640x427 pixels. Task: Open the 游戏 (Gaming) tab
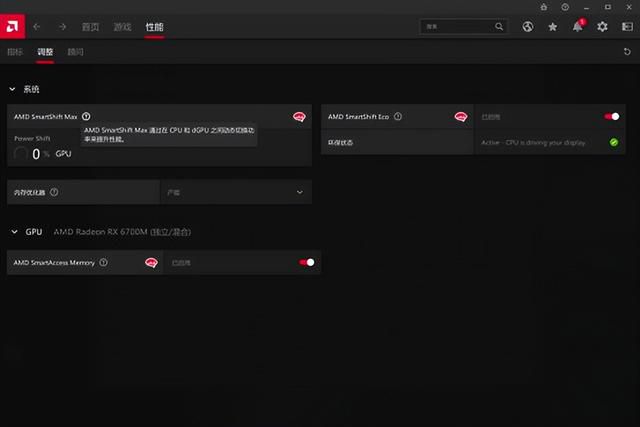pos(122,27)
